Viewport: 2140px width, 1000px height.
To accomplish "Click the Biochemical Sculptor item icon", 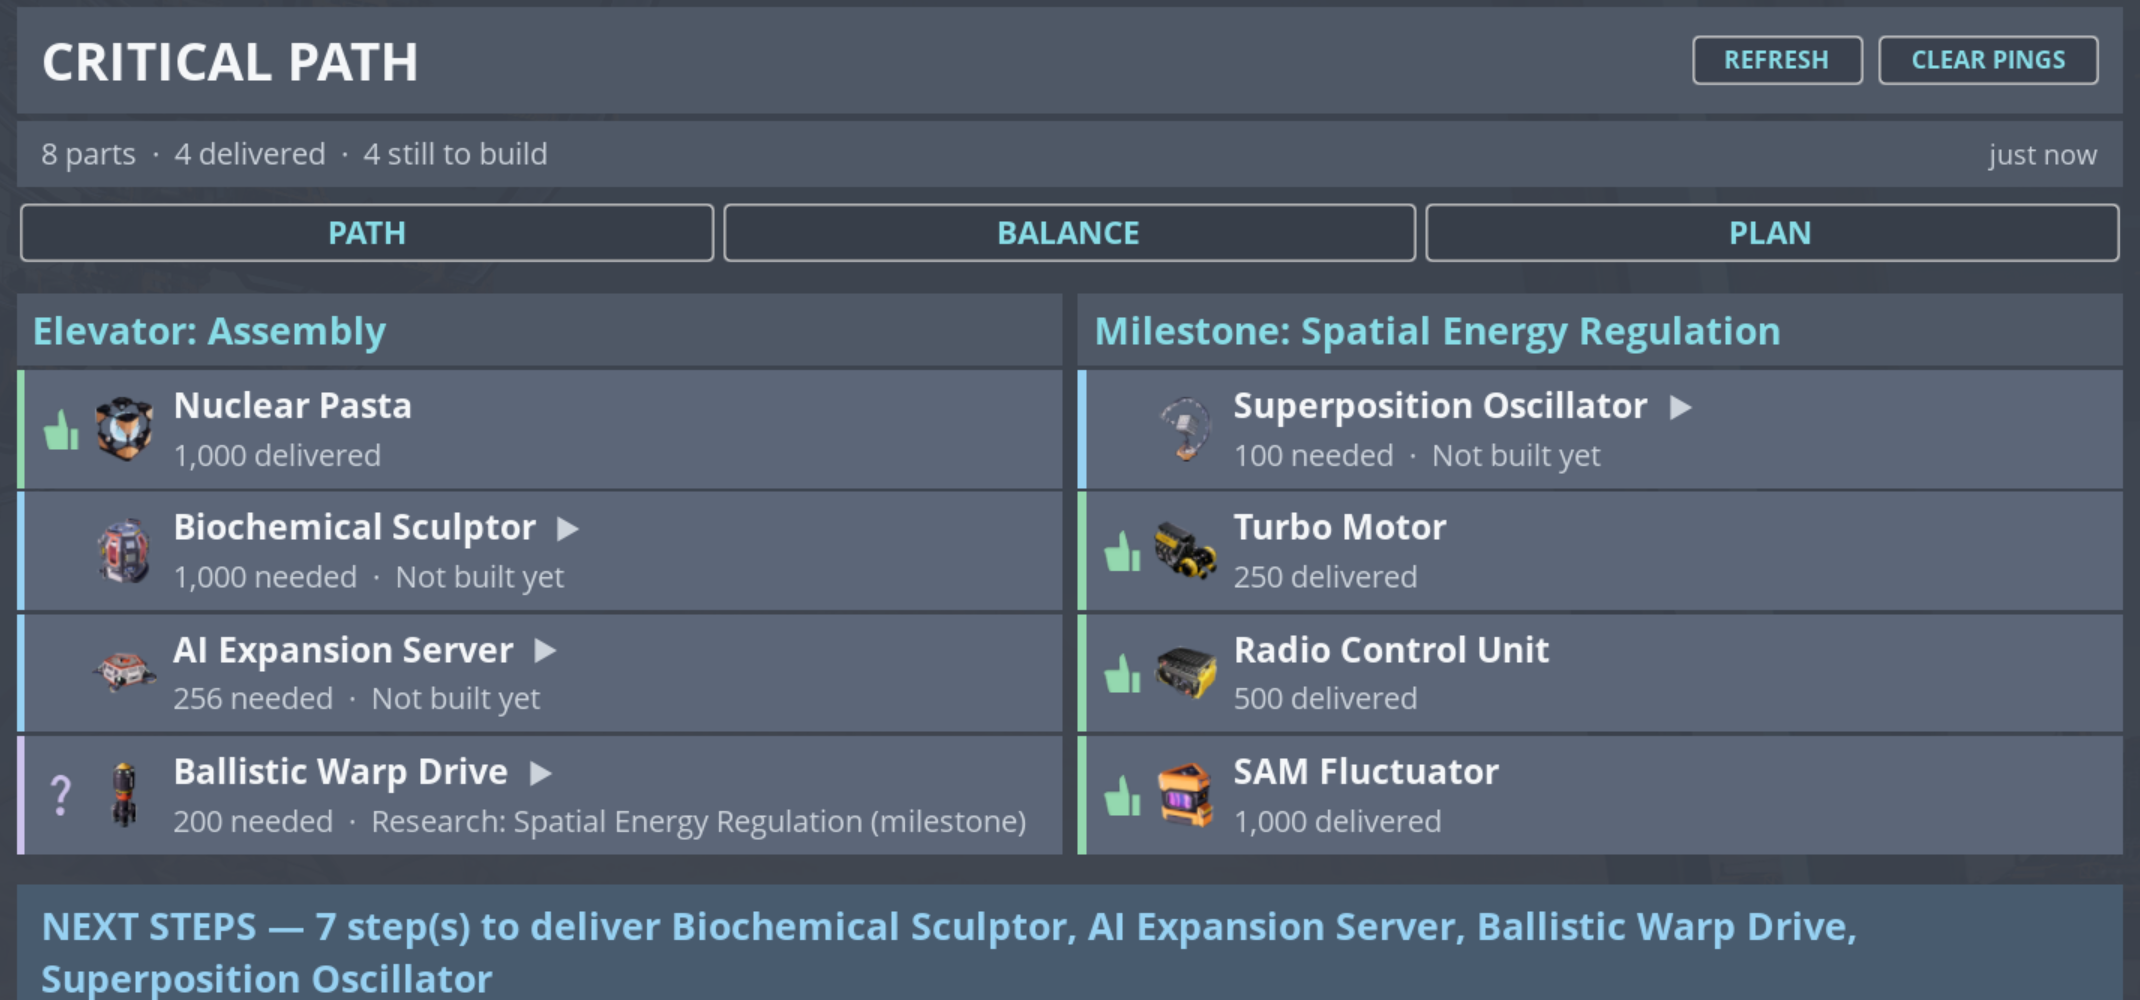I will (124, 551).
